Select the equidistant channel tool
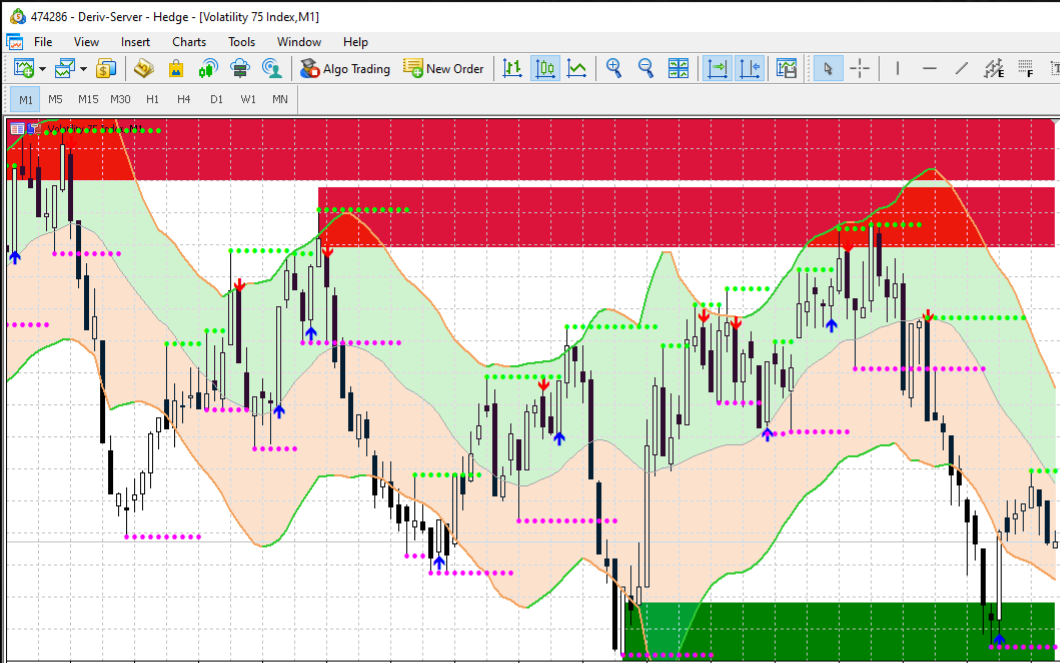The width and height of the screenshot is (1060, 663). coord(994,68)
